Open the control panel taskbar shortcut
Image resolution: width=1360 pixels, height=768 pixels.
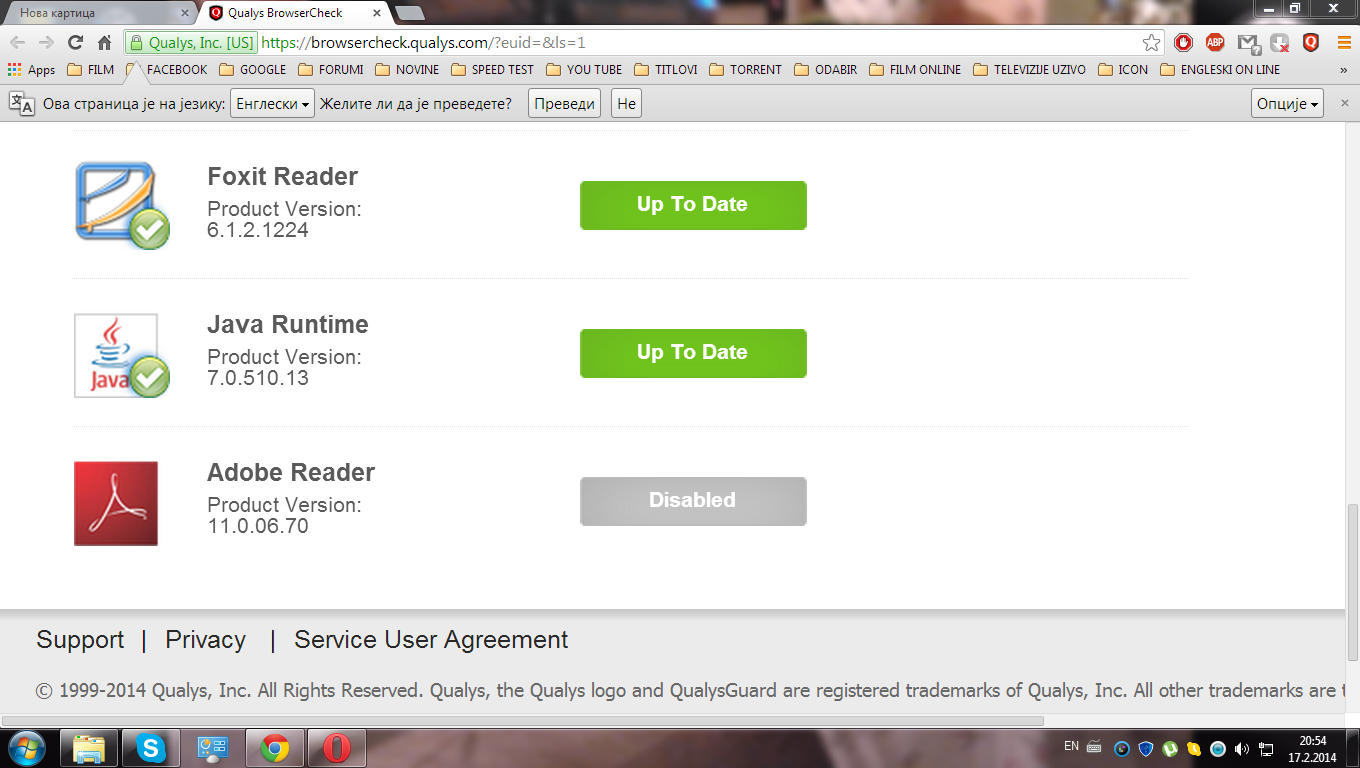tap(213, 748)
